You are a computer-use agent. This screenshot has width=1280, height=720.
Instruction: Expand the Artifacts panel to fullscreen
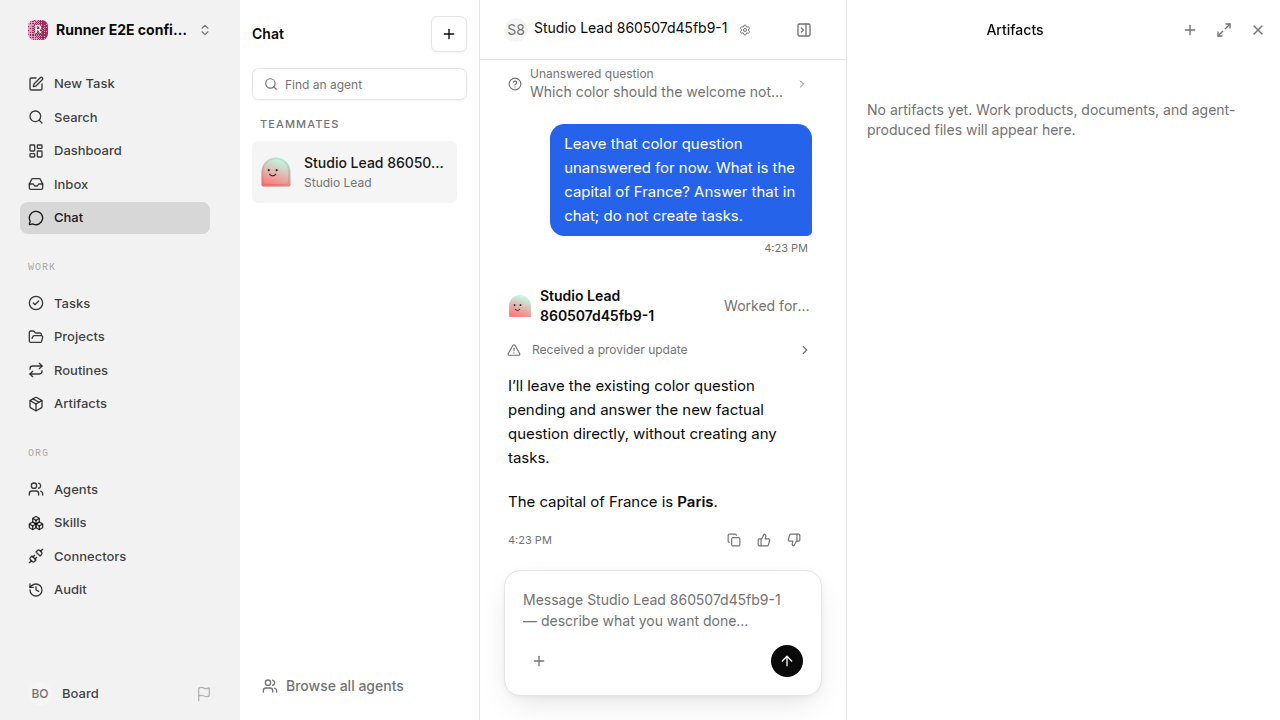coord(1224,30)
